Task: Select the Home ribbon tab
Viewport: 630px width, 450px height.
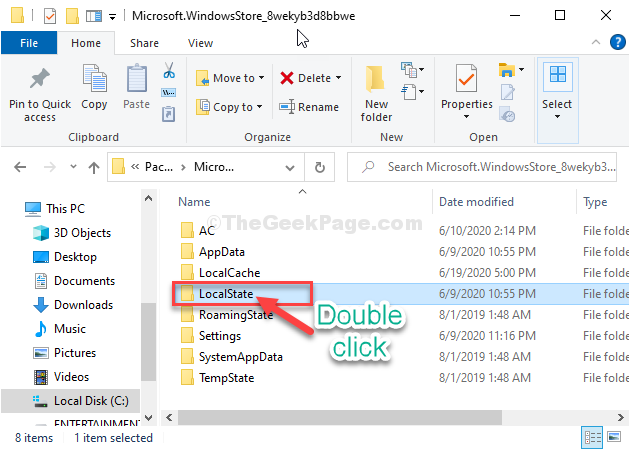Action: [86, 43]
